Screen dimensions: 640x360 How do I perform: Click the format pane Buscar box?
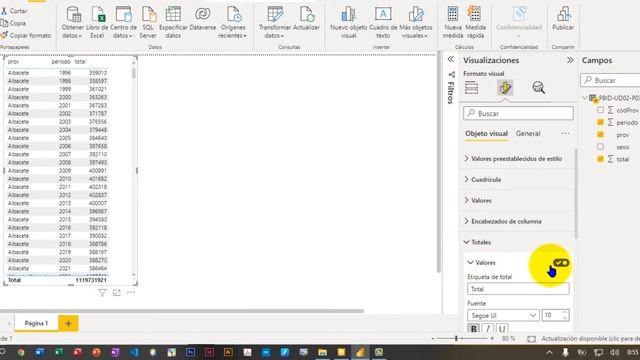point(518,113)
